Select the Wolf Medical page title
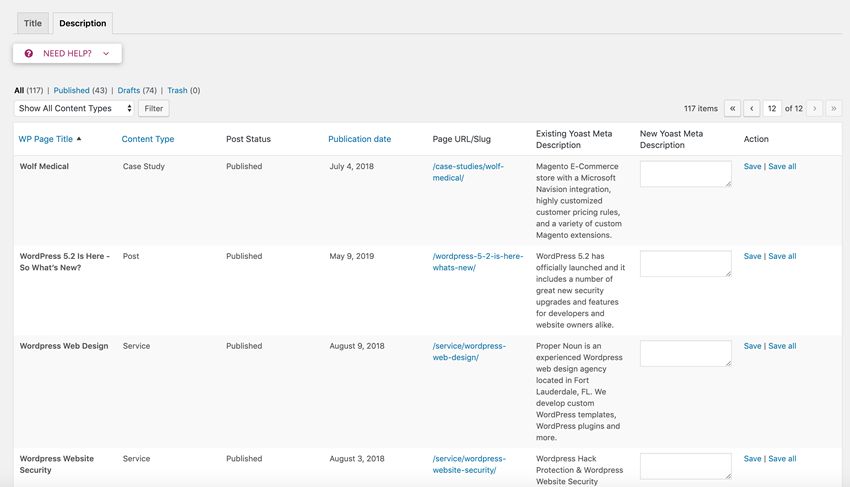 pos(44,166)
